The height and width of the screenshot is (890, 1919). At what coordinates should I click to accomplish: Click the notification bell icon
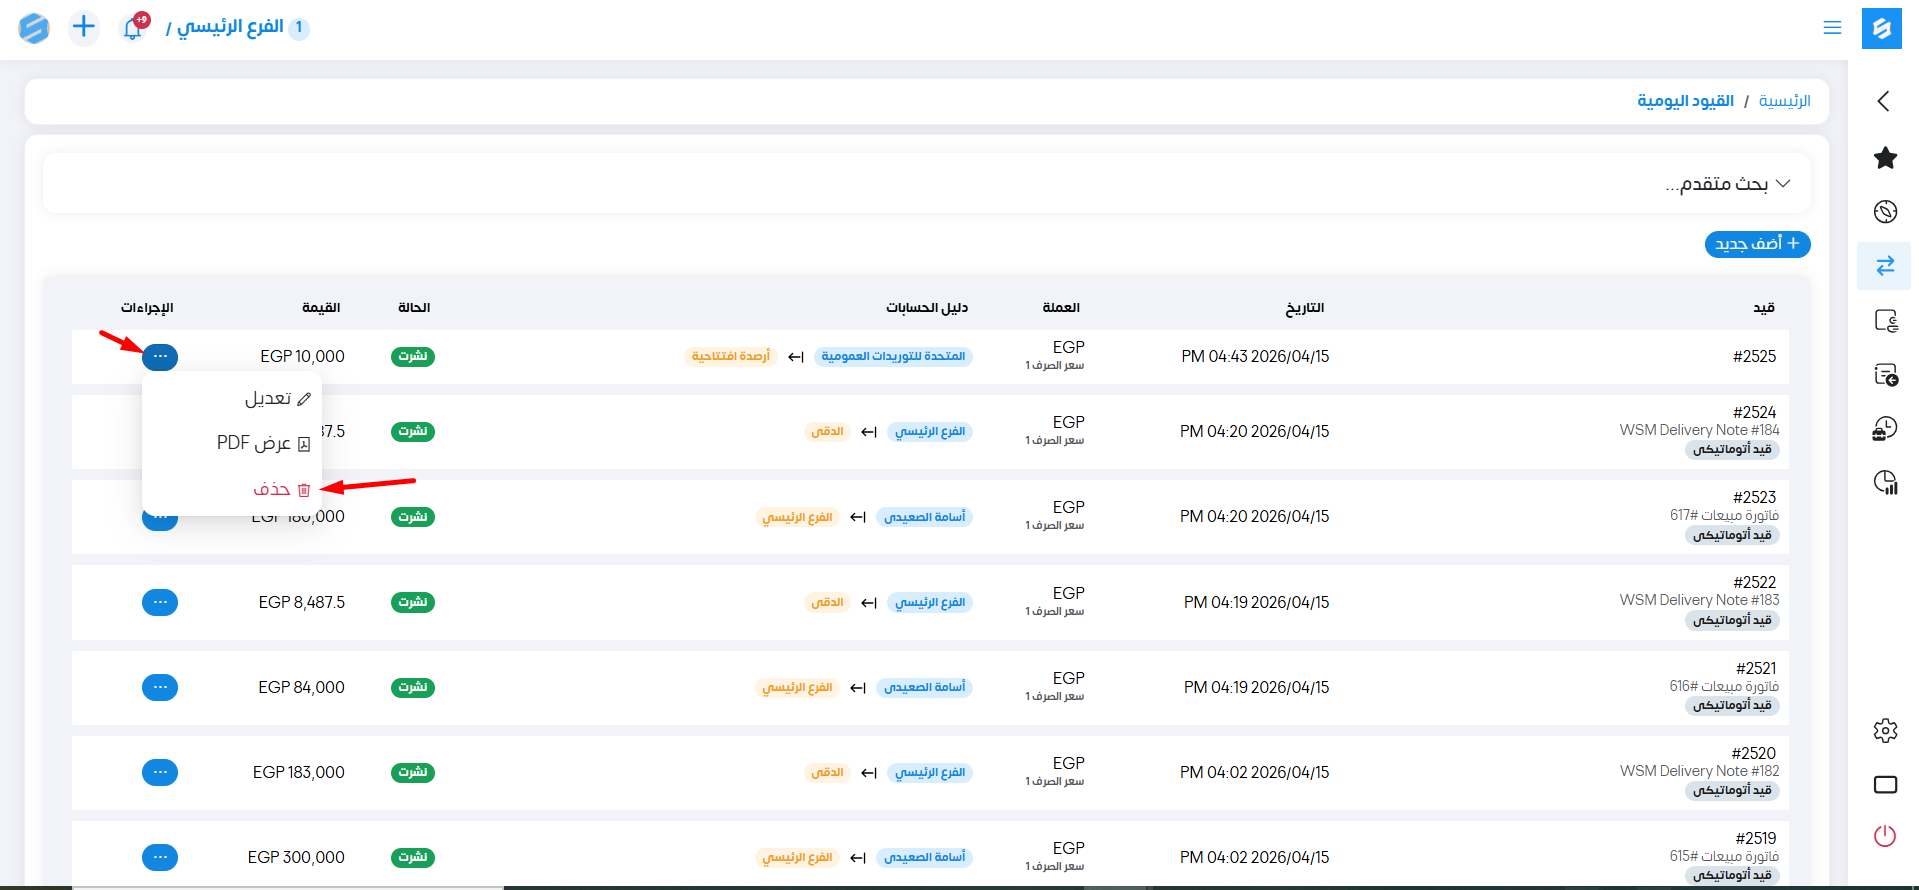coord(132,28)
